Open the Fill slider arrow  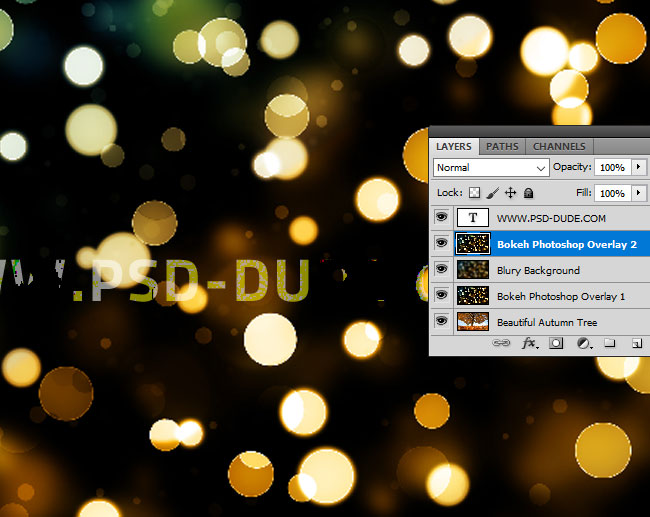pos(638,193)
